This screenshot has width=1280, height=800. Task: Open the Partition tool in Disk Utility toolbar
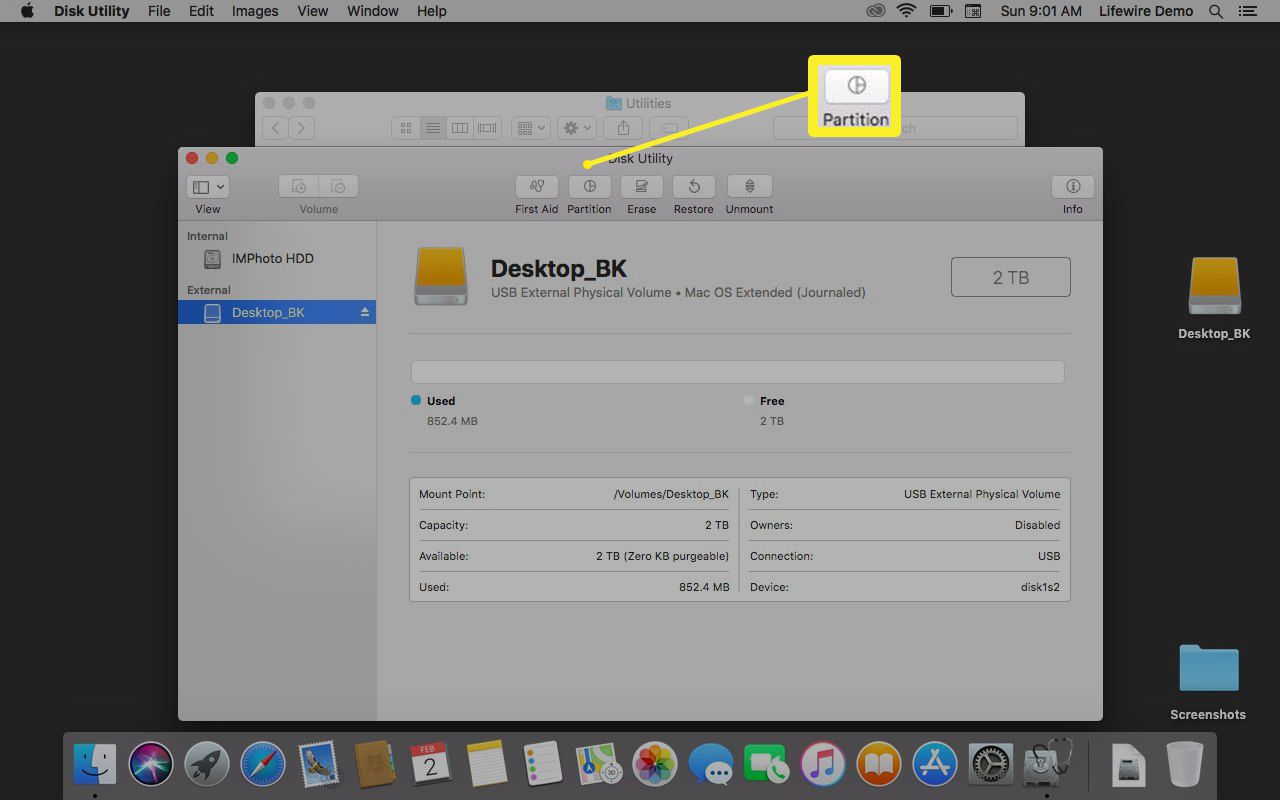click(x=589, y=187)
